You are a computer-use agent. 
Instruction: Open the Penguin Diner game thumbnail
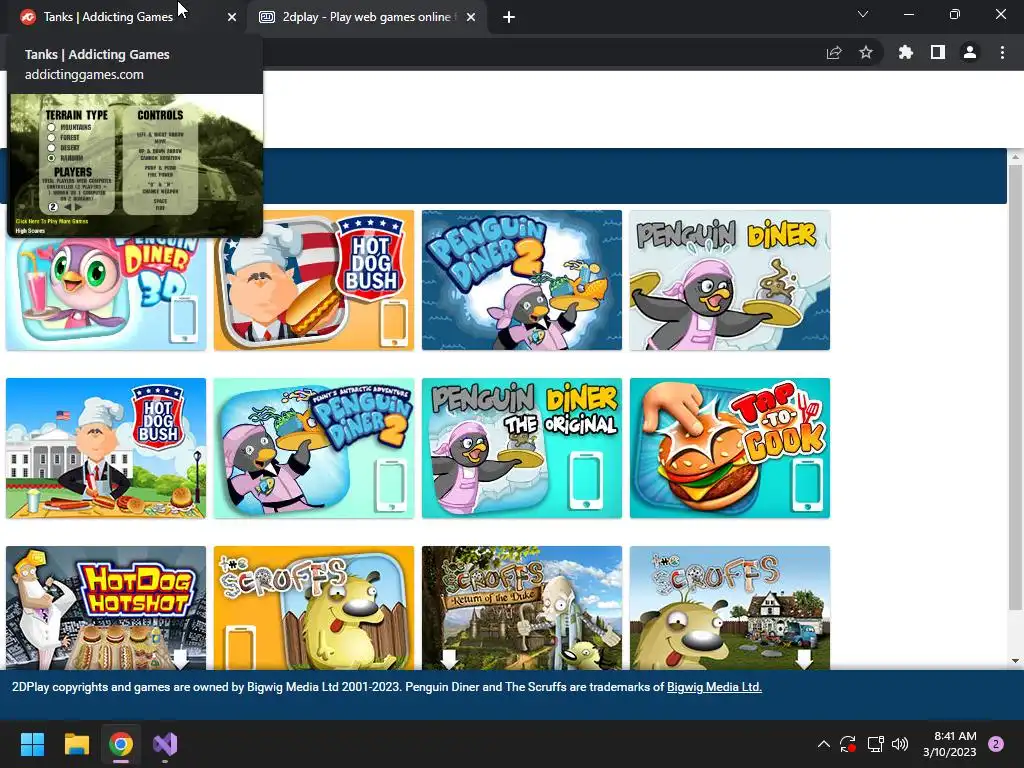[729, 280]
